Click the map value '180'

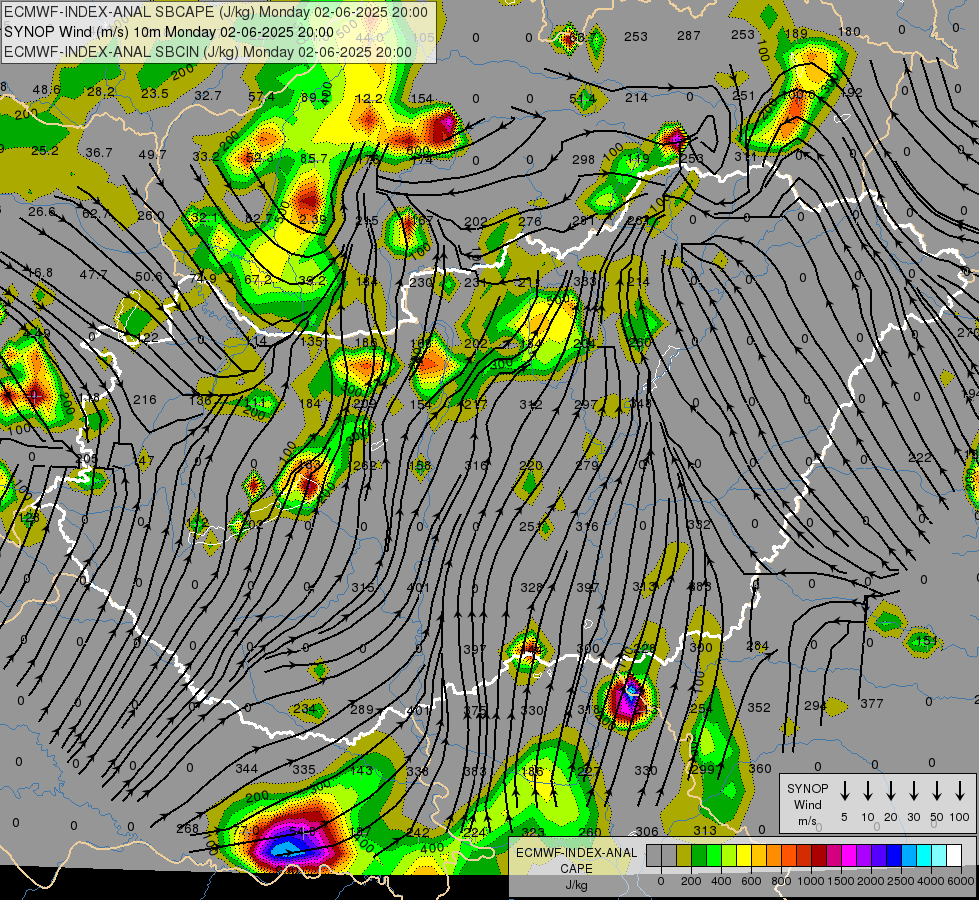849,31
